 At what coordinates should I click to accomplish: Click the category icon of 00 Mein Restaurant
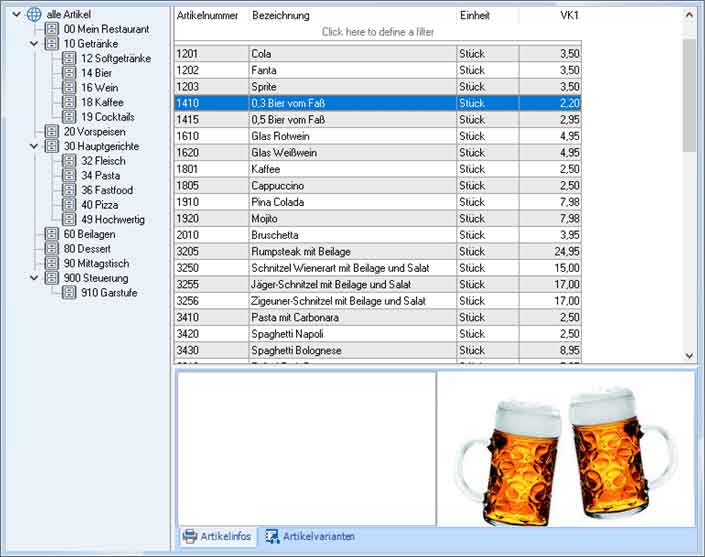click(x=52, y=29)
